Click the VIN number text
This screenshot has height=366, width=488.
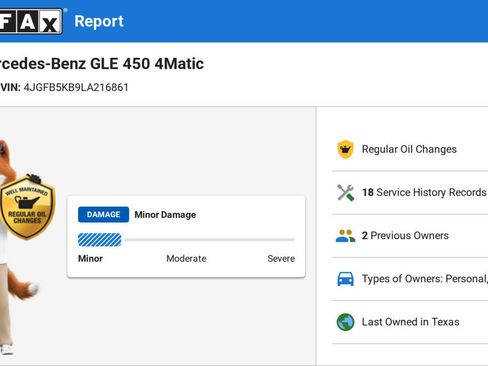click(x=76, y=88)
